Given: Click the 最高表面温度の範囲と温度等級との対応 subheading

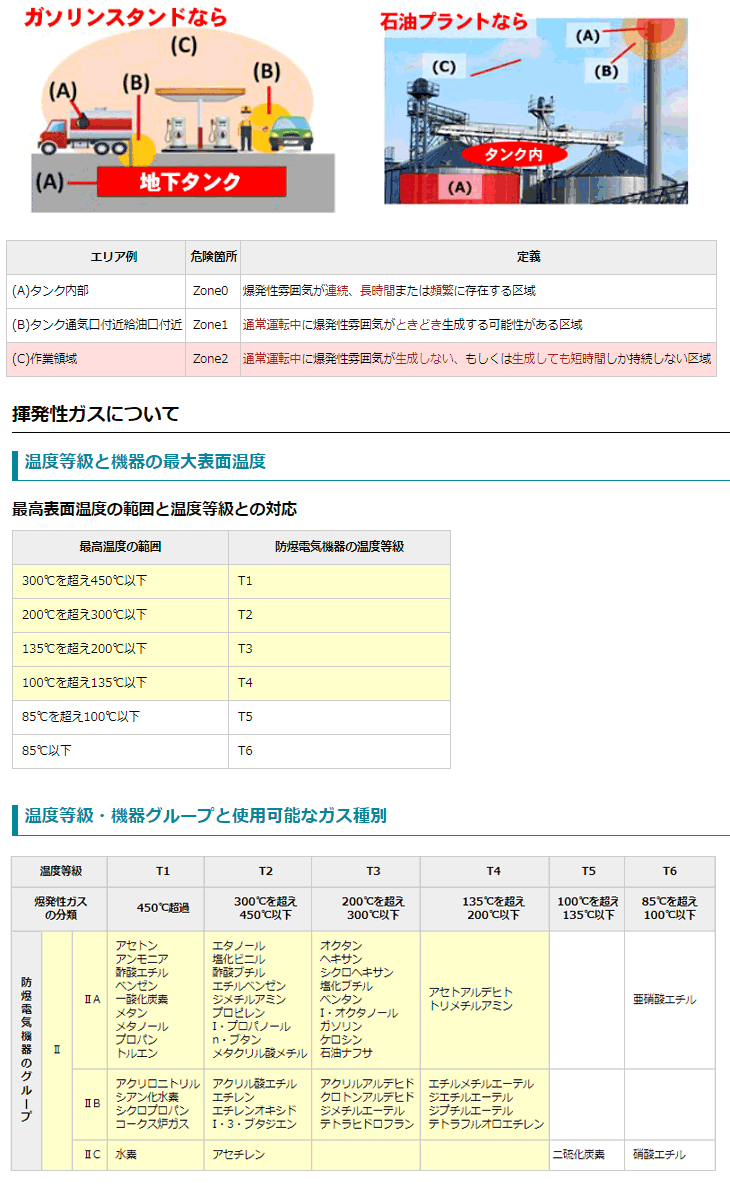Looking at the screenshot, I should point(154,509).
